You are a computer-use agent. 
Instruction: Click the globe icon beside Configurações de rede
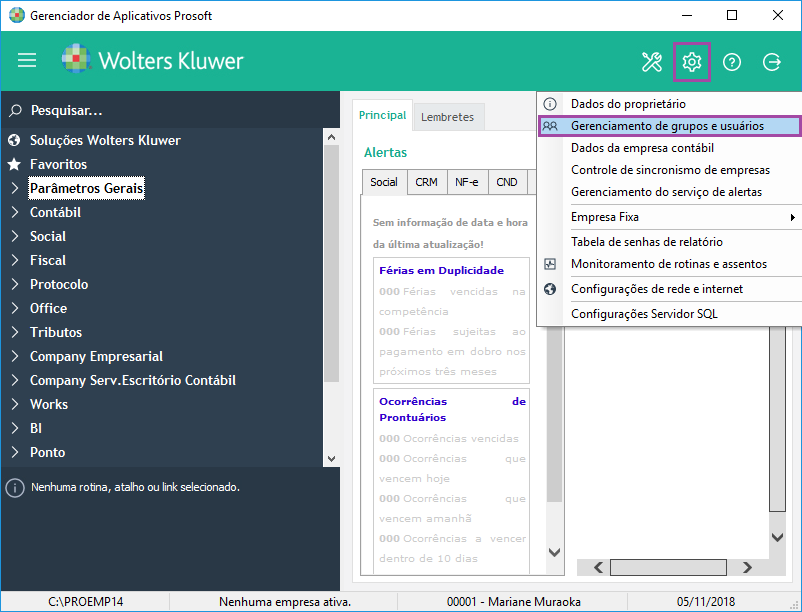coord(550,289)
